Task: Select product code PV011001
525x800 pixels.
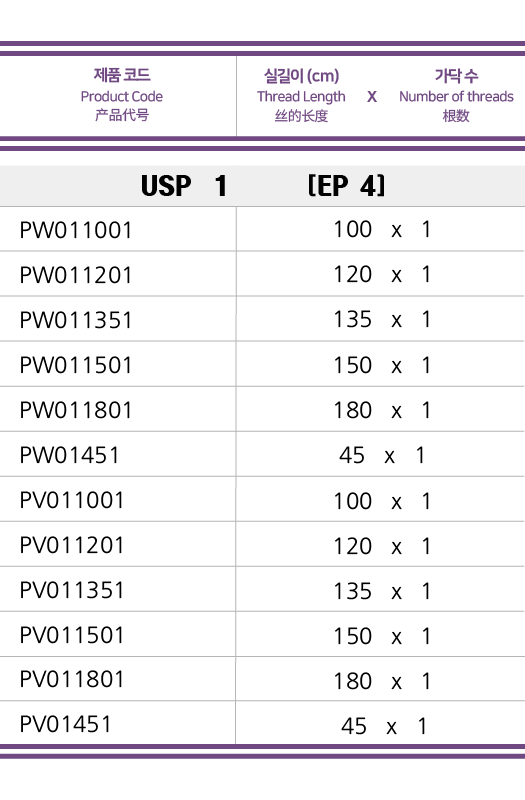Action: (x=72, y=500)
